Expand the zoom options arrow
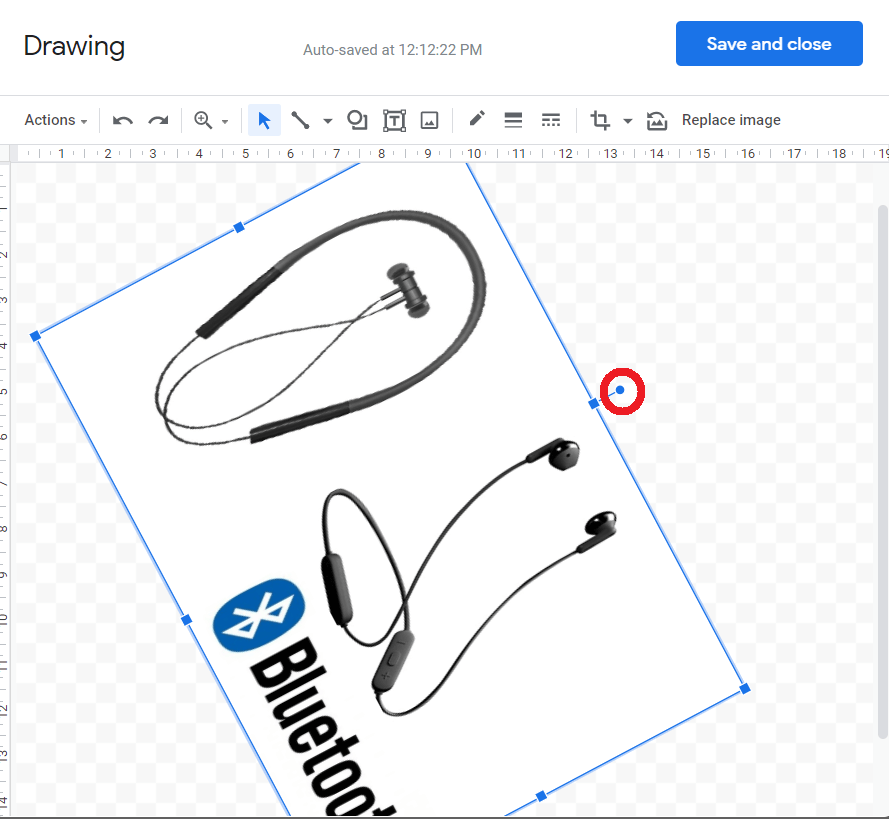Viewport: 889px width, 819px height. click(x=225, y=121)
